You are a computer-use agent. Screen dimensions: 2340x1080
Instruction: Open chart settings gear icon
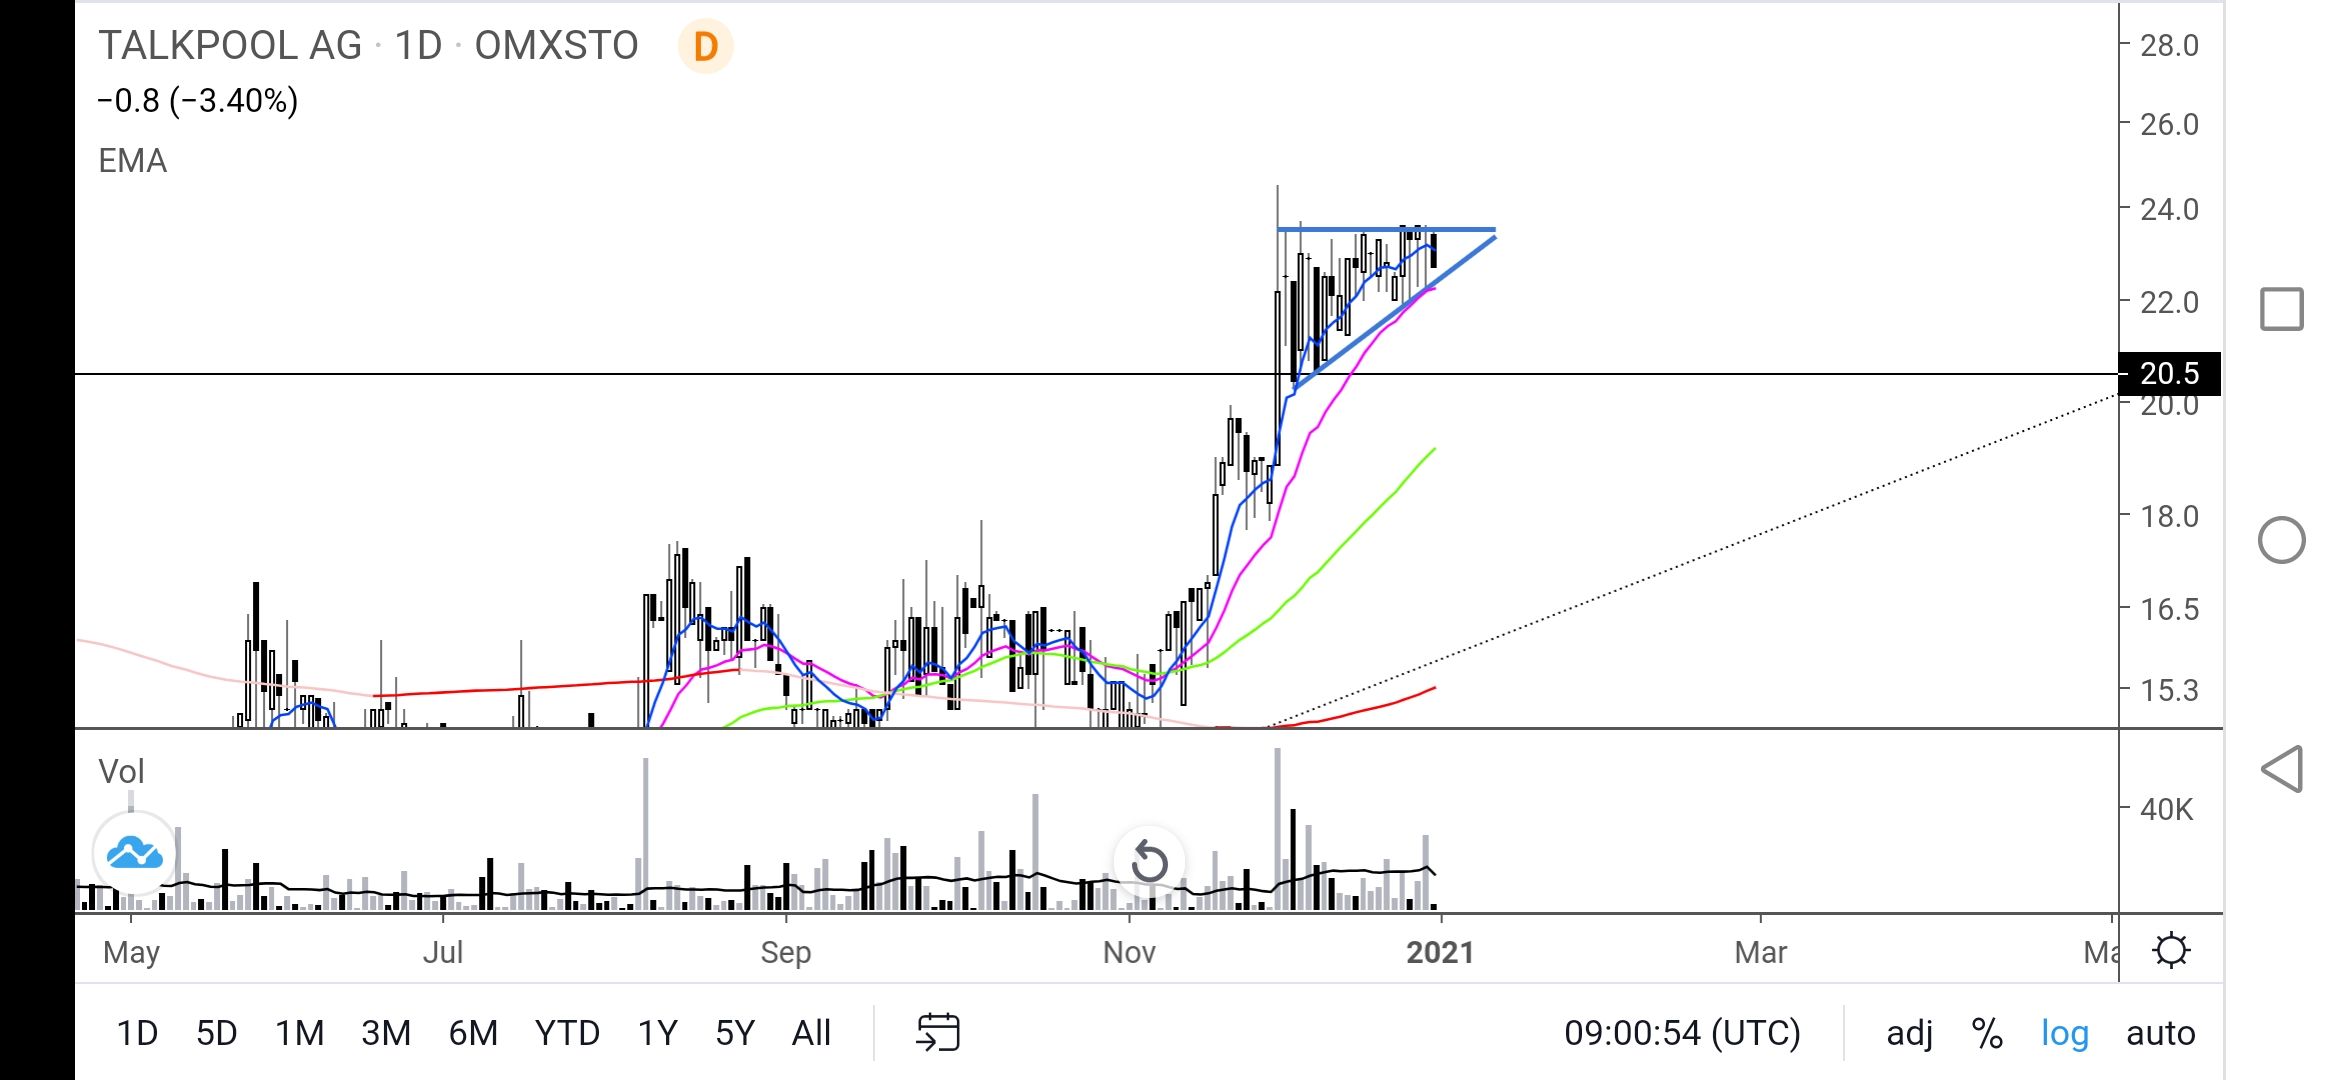(x=2171, y=950)
